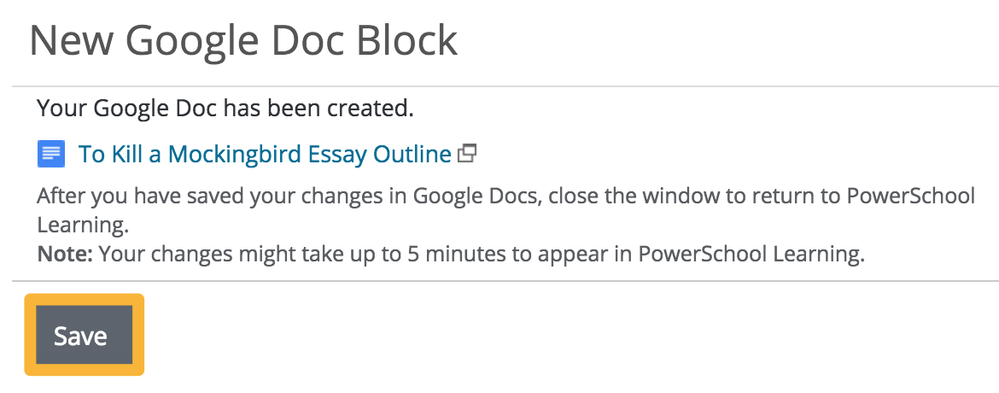Open the To Kill a Mockingbird Essay Outline link
The image size is (999, 393).
click(264, 154)
